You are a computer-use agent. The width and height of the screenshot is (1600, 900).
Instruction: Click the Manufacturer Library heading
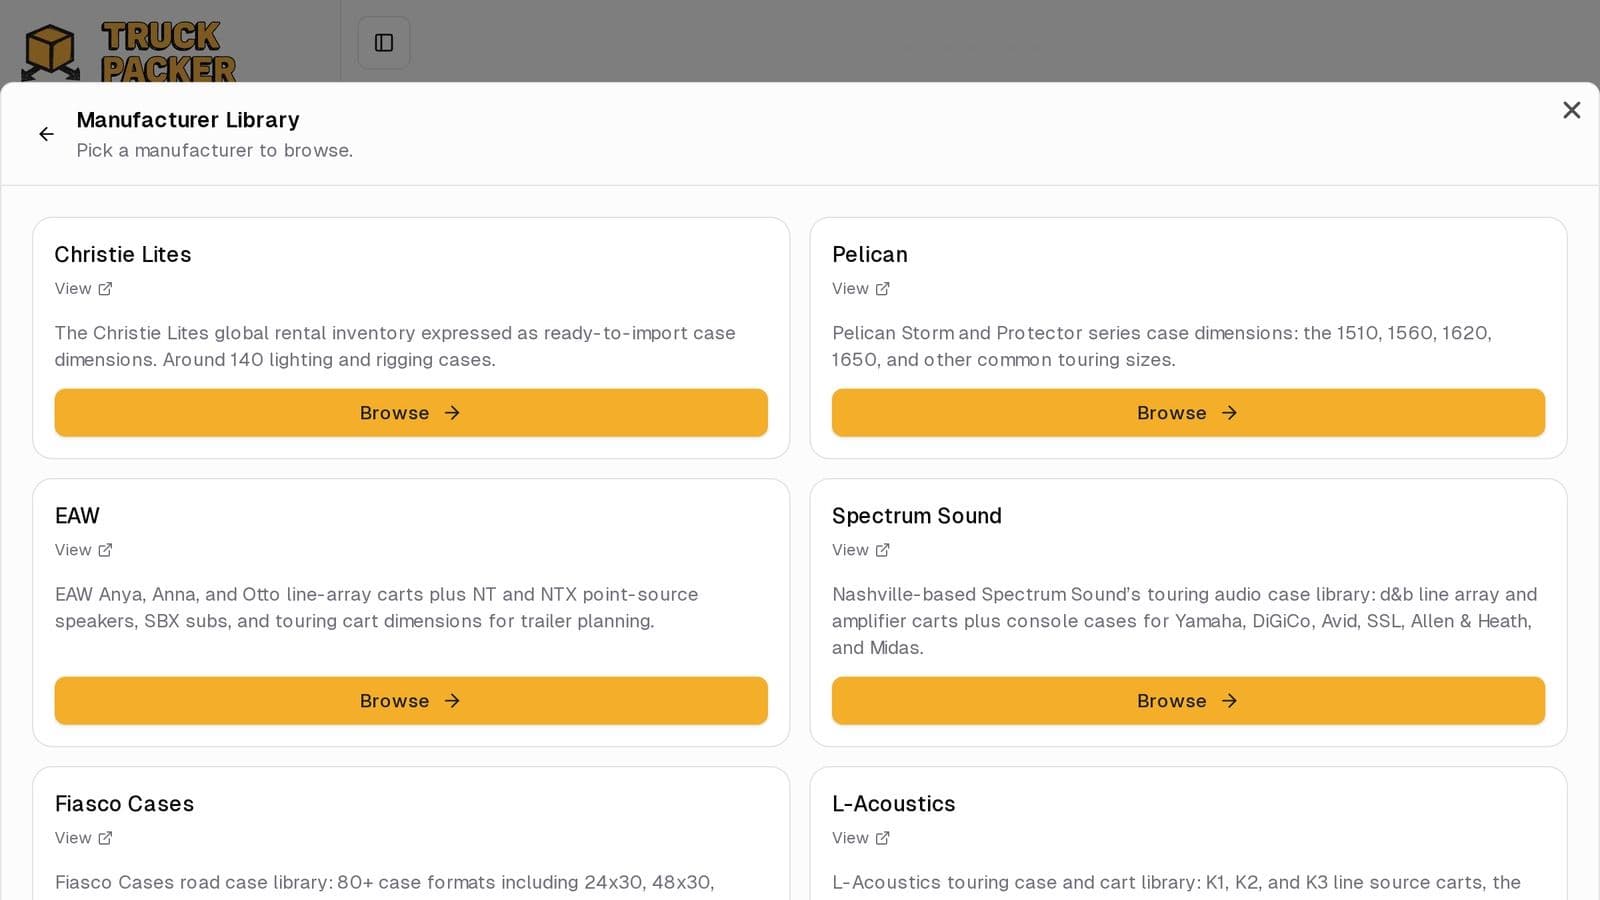click(188, 120)
